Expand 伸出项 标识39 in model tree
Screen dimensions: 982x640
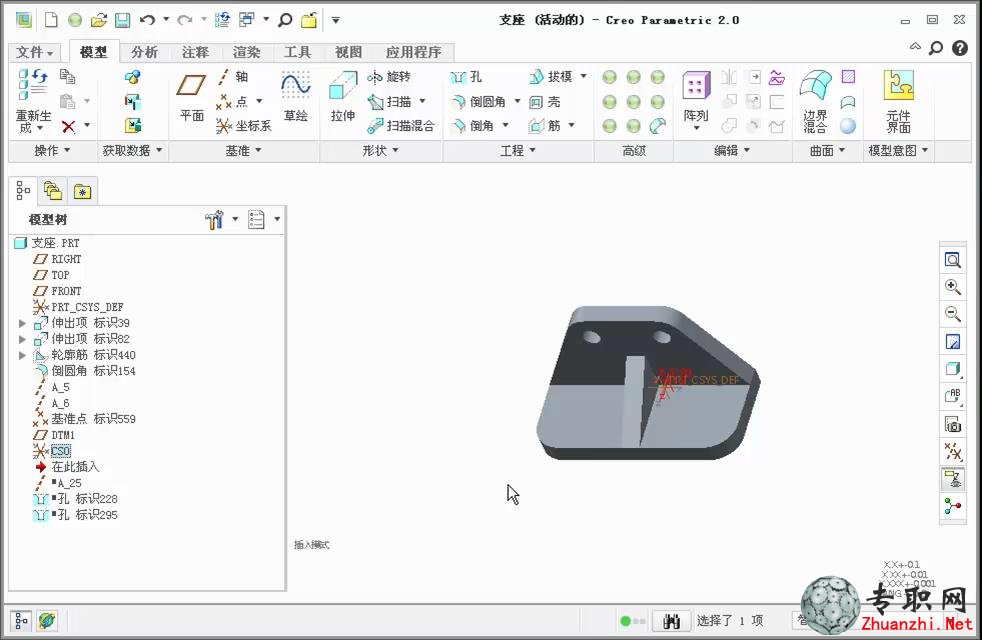click(23, 323)
